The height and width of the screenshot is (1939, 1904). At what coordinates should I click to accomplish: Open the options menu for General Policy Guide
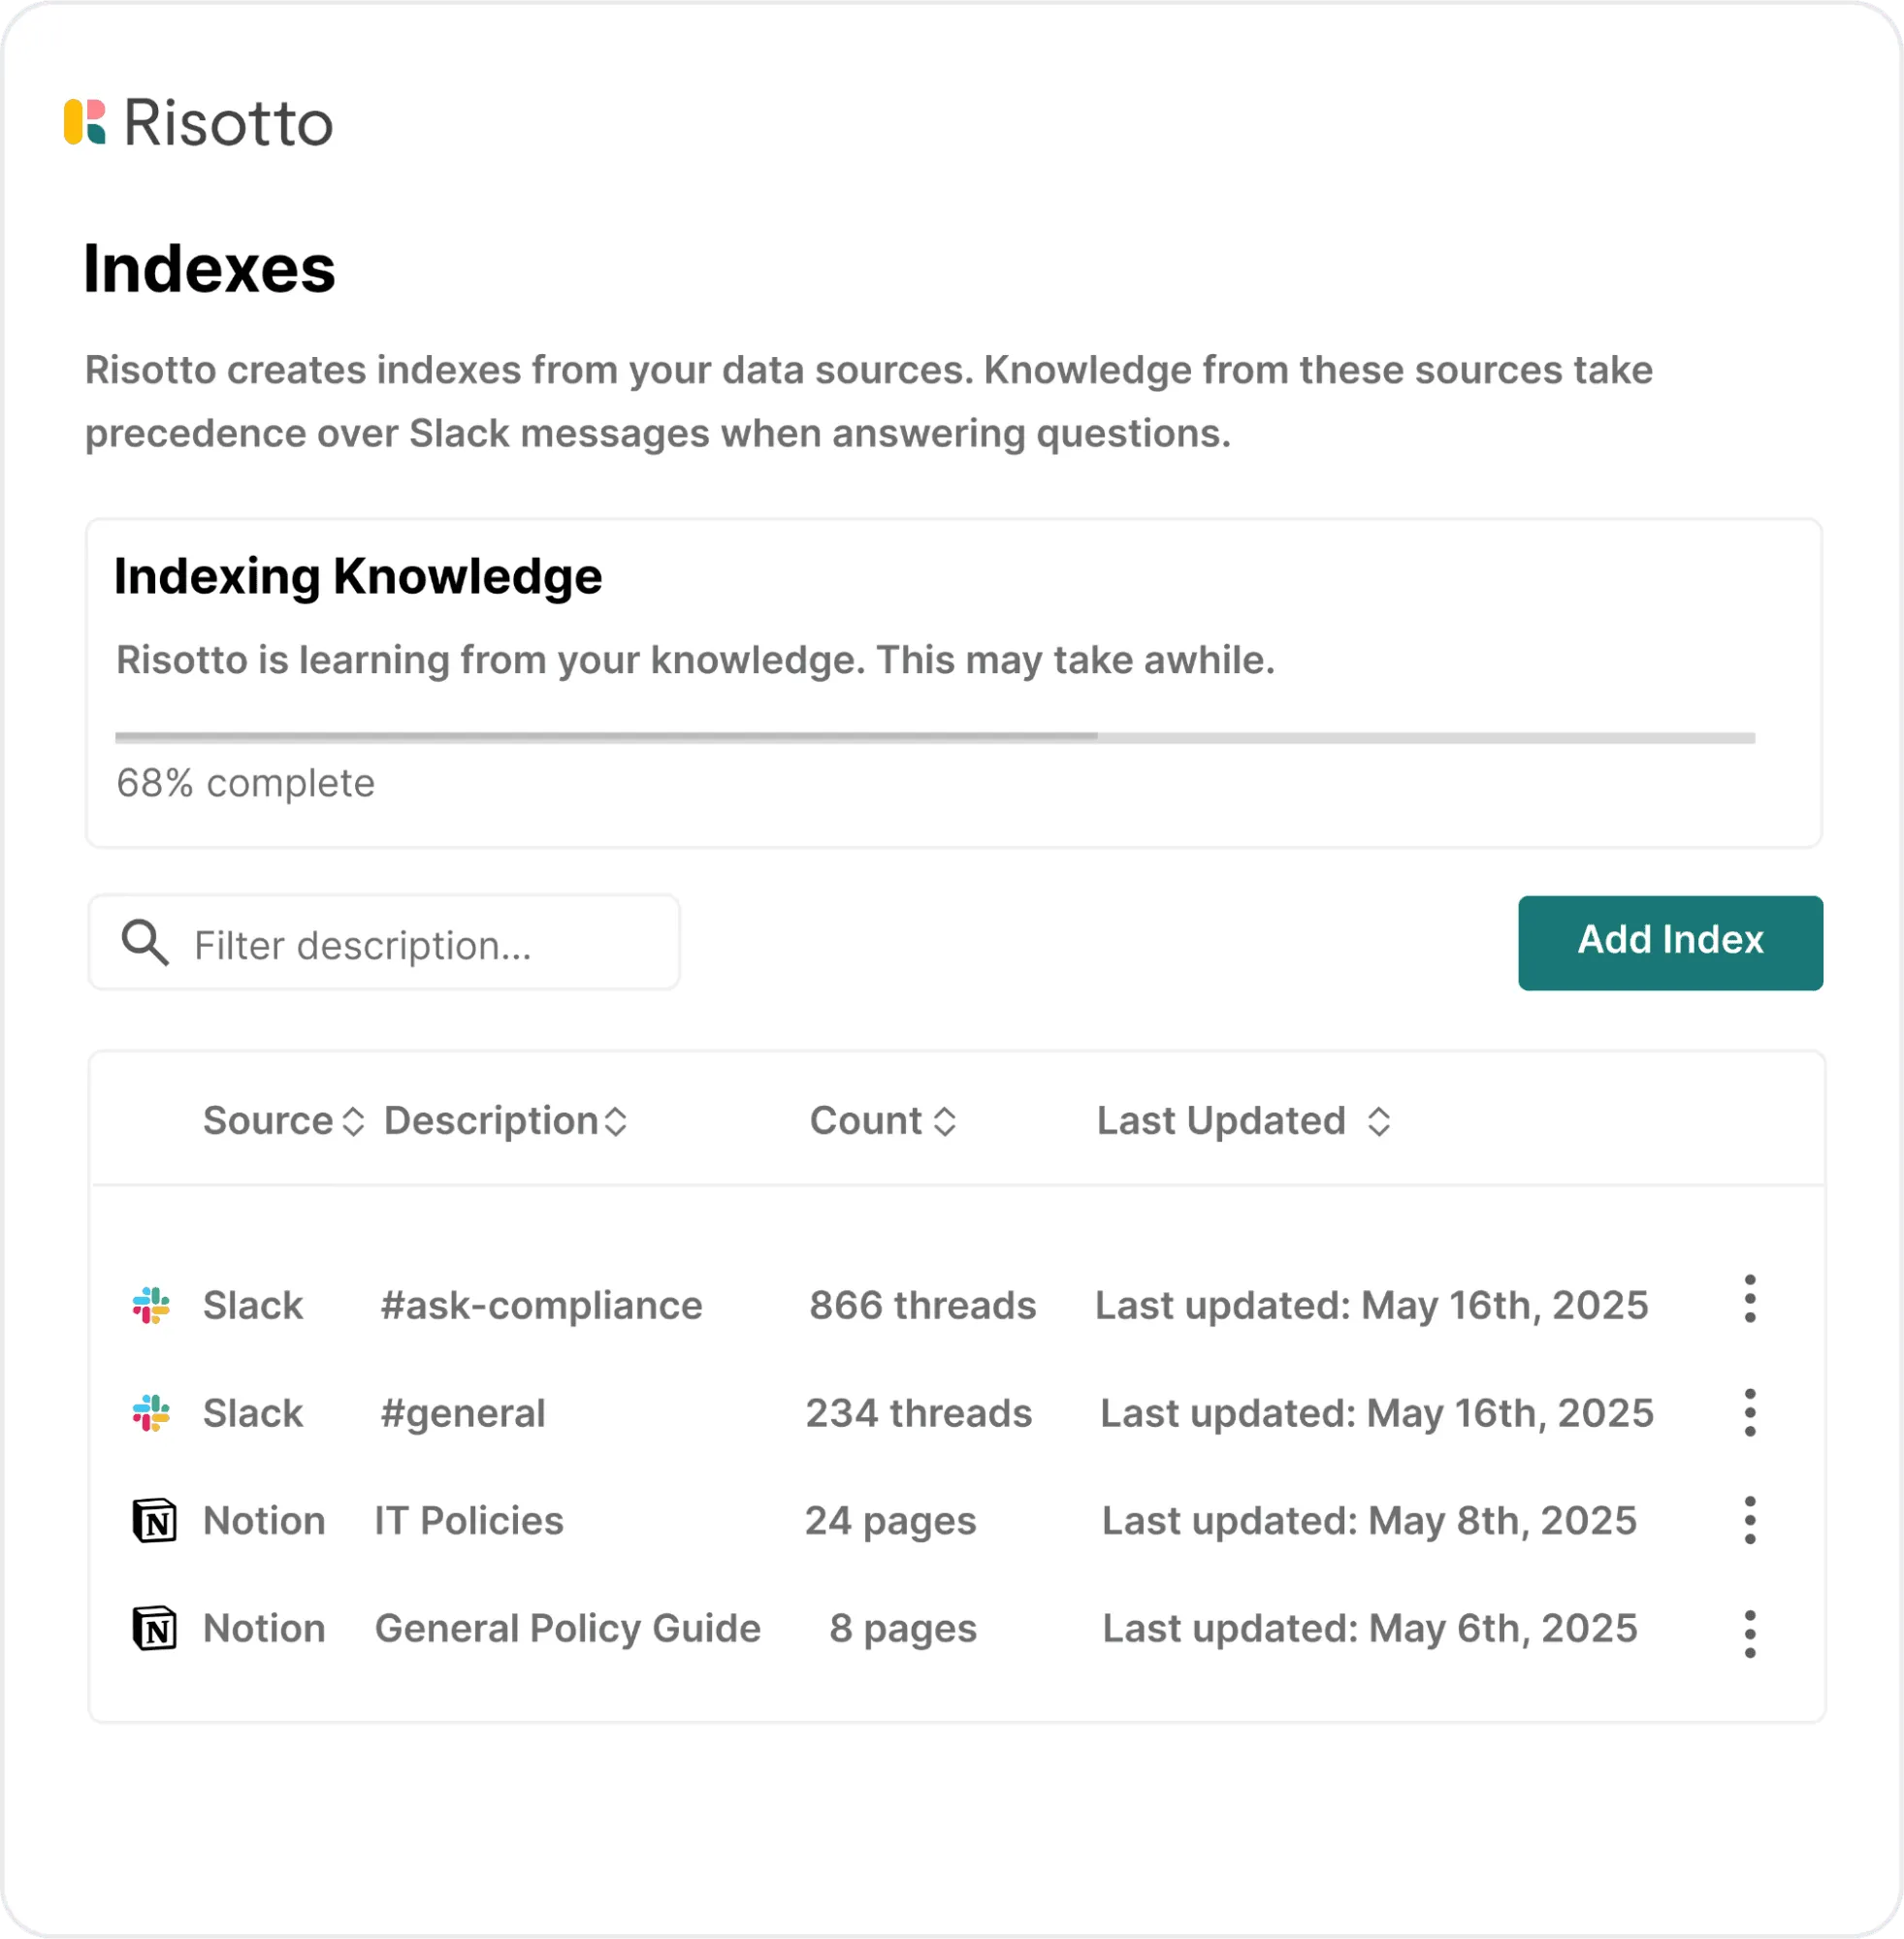(1750, 1628)
